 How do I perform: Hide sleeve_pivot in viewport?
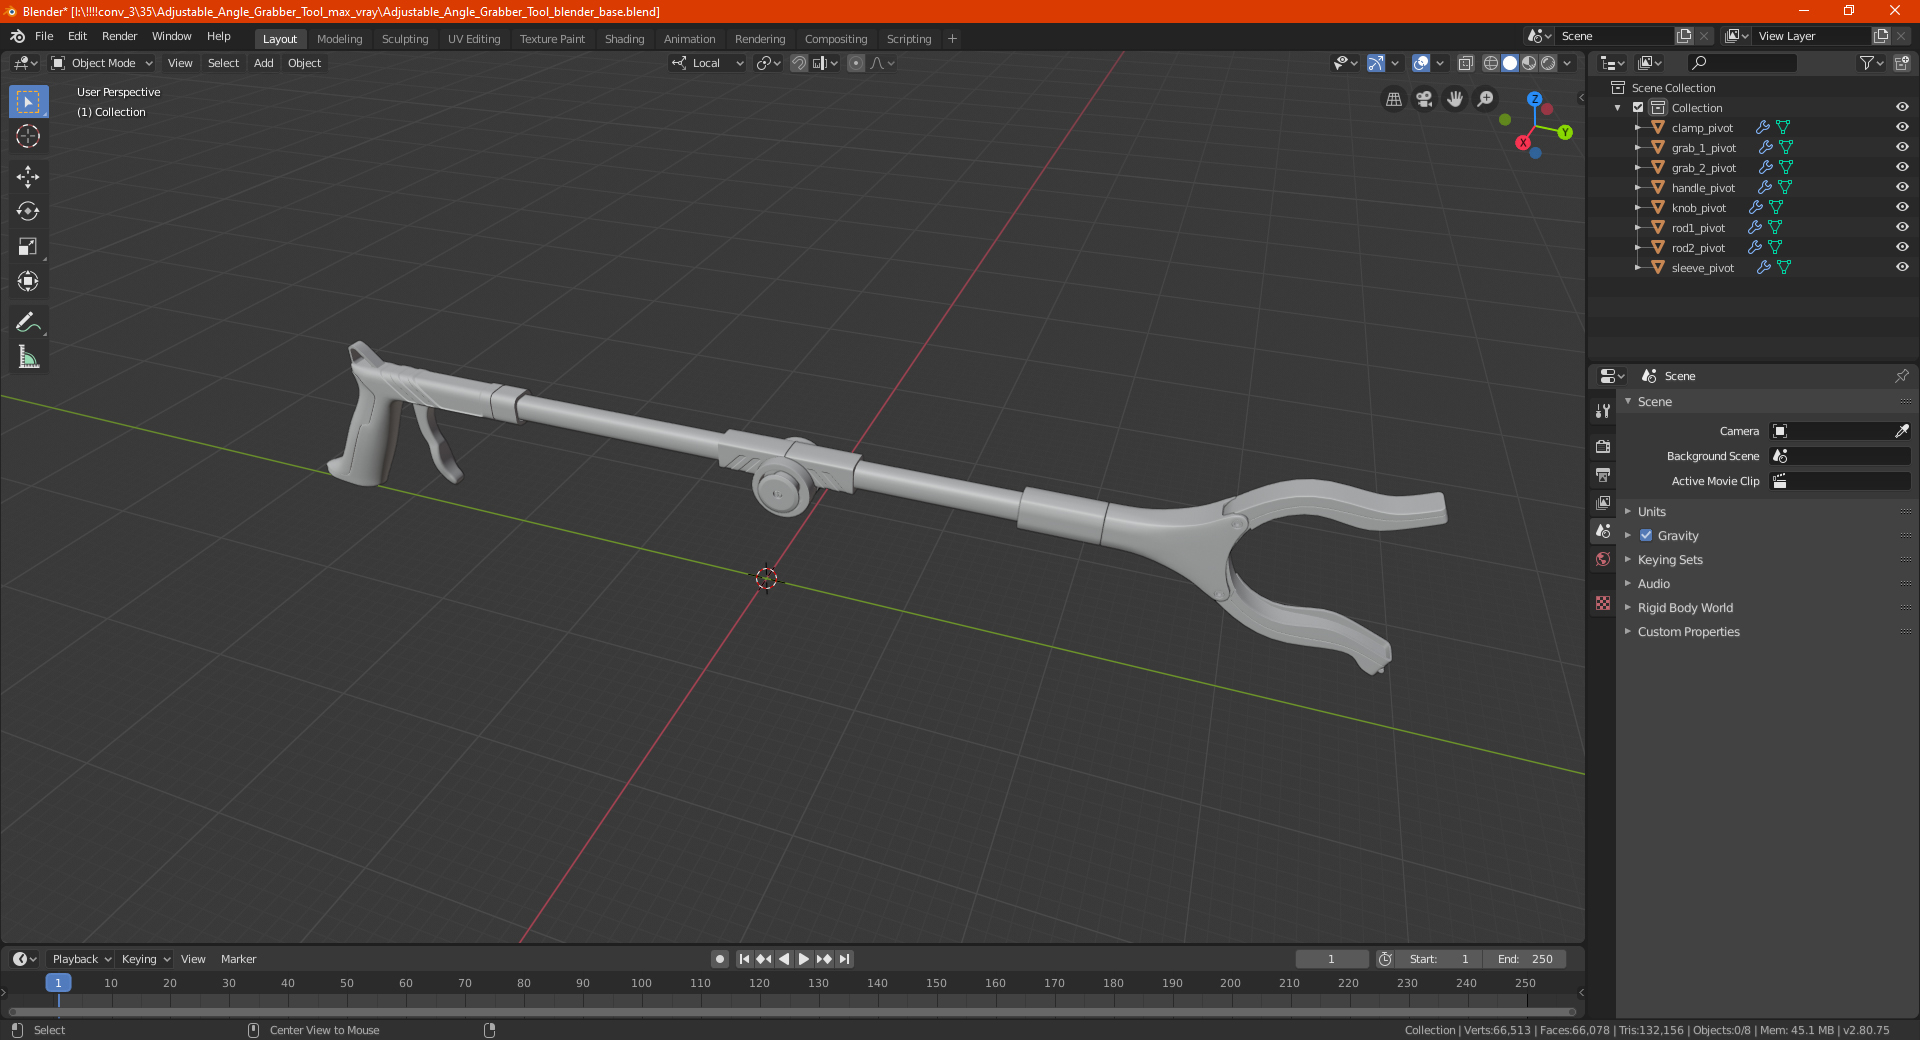coord(1902,267)
